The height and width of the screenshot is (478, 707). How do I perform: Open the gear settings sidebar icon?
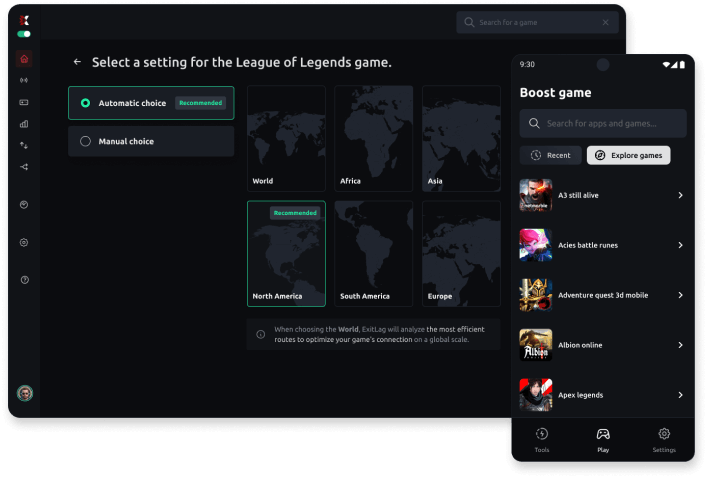[24, 243]
